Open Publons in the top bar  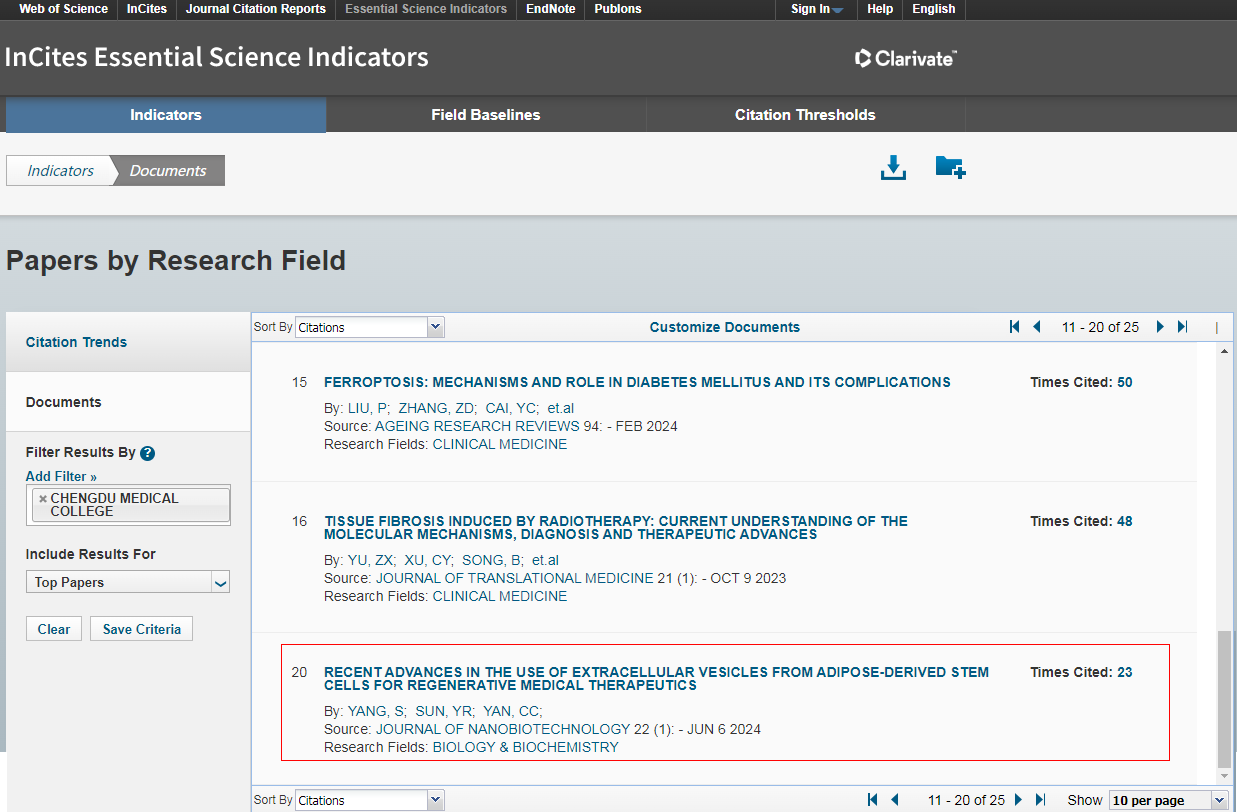click(x=618, y=9)
